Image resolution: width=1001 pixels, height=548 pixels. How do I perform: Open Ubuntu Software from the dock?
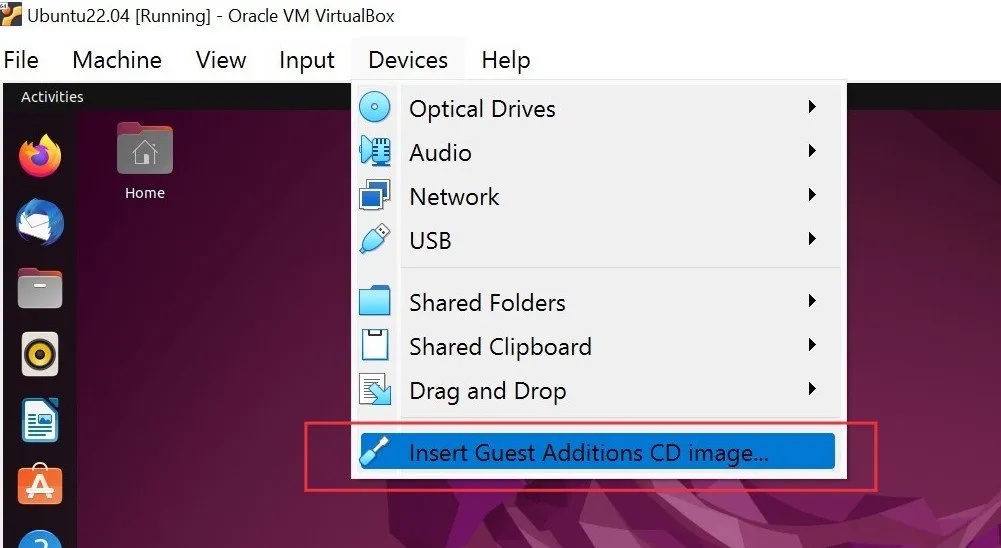pos(40,486)
